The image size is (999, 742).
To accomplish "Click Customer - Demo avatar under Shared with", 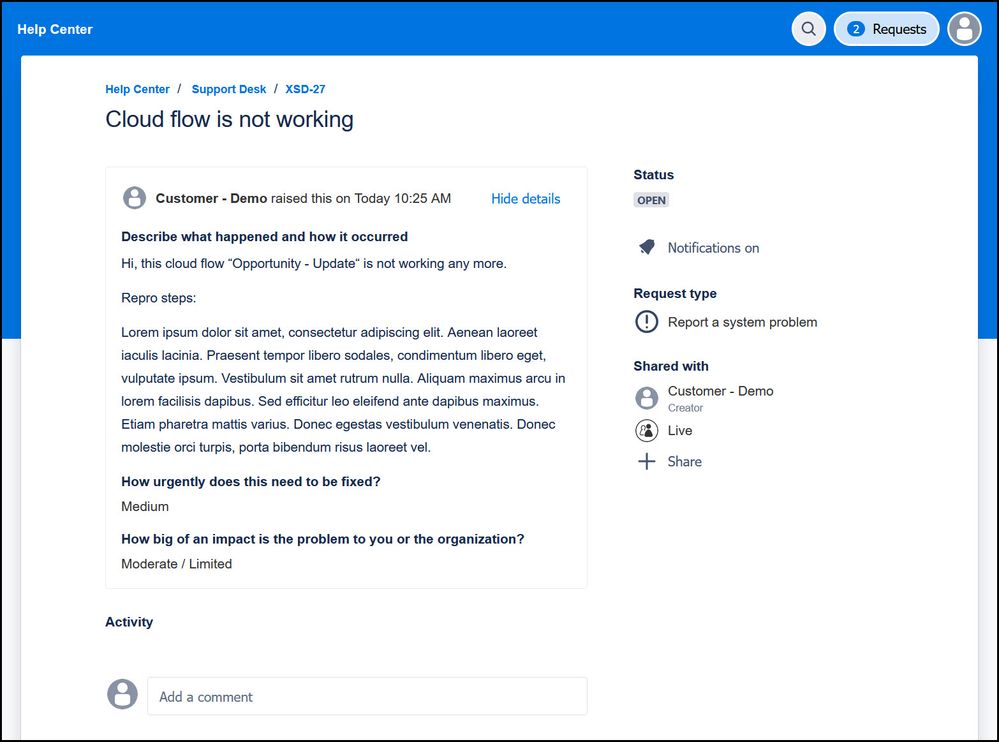I will (x=647, y=398).
